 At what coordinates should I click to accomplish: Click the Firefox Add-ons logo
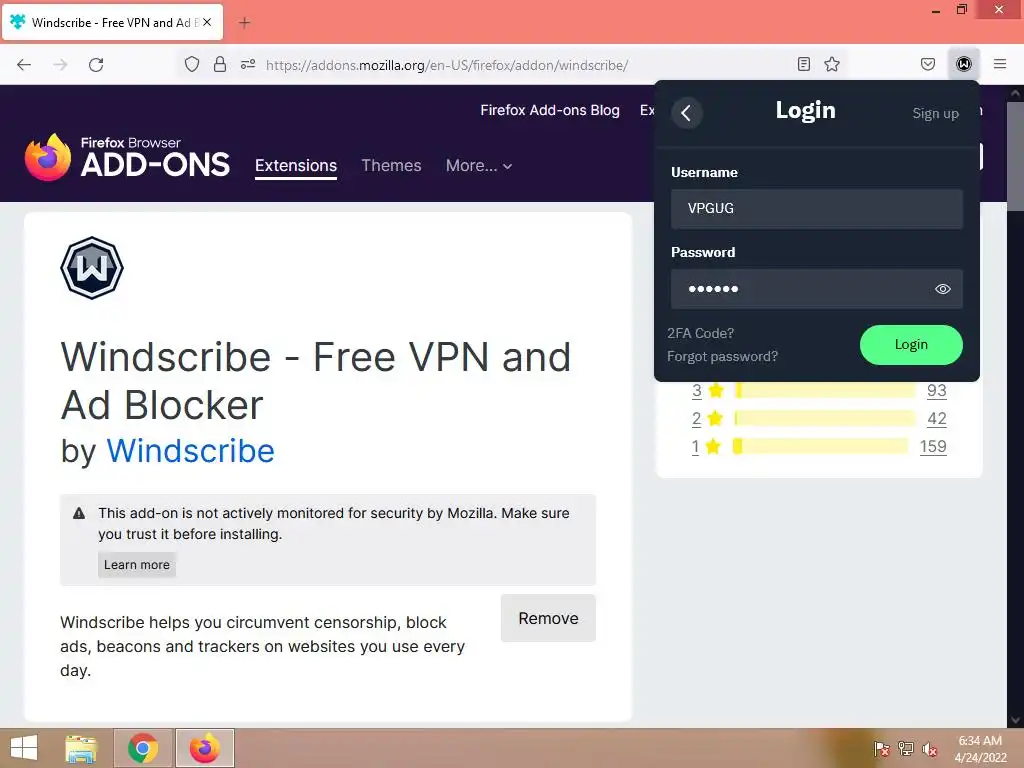tap(127, 157)
